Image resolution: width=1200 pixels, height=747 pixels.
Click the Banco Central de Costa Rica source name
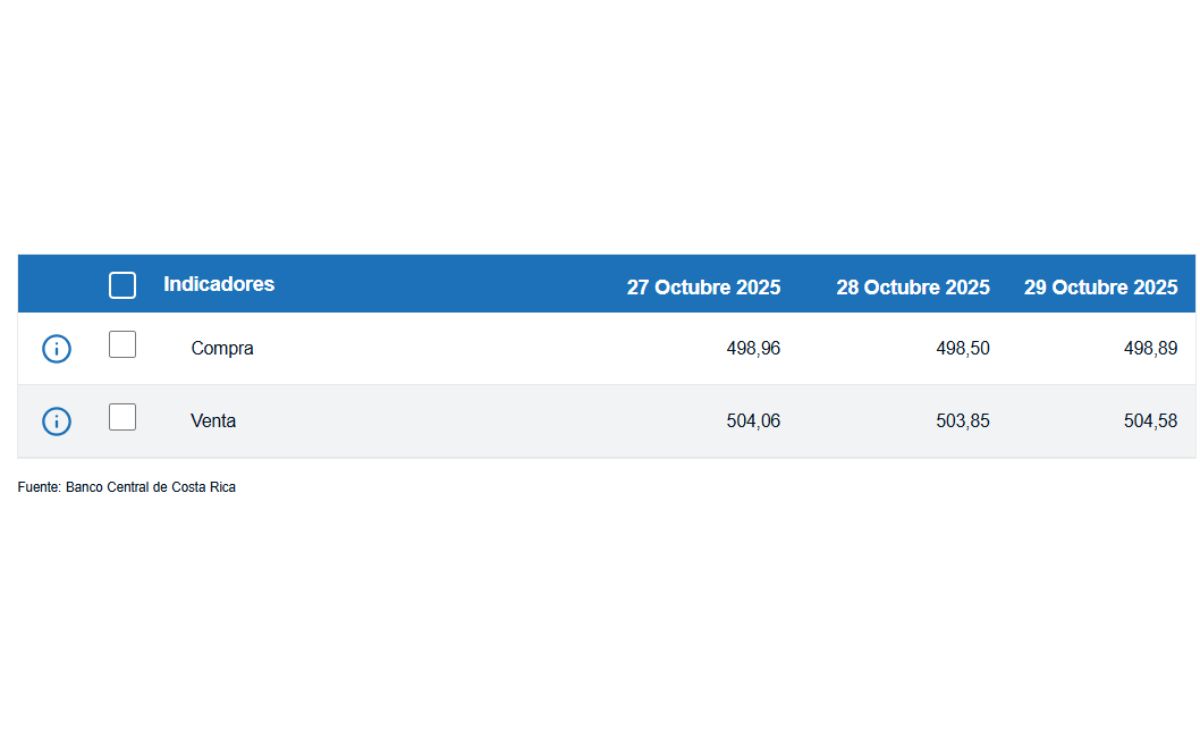[x=151, y=488]
